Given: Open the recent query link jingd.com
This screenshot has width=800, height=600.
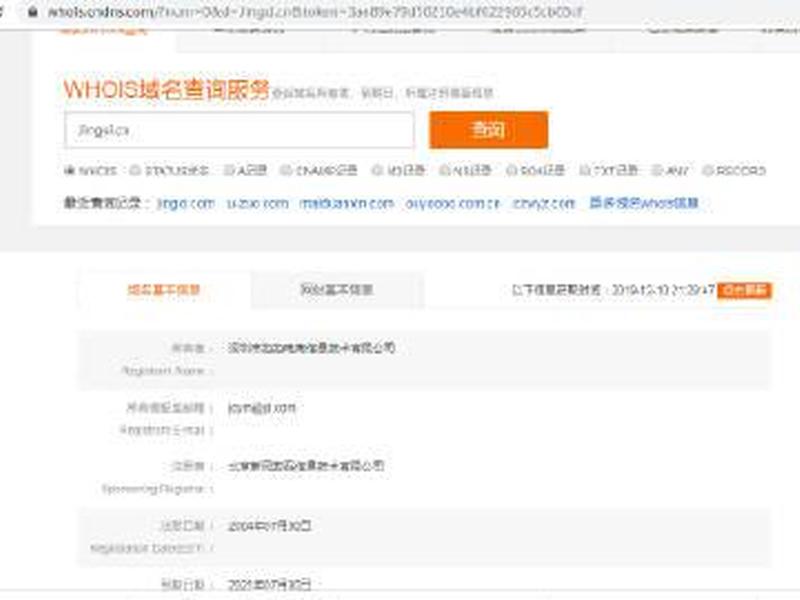Looking at the screenshot, I should click(186, 203).
